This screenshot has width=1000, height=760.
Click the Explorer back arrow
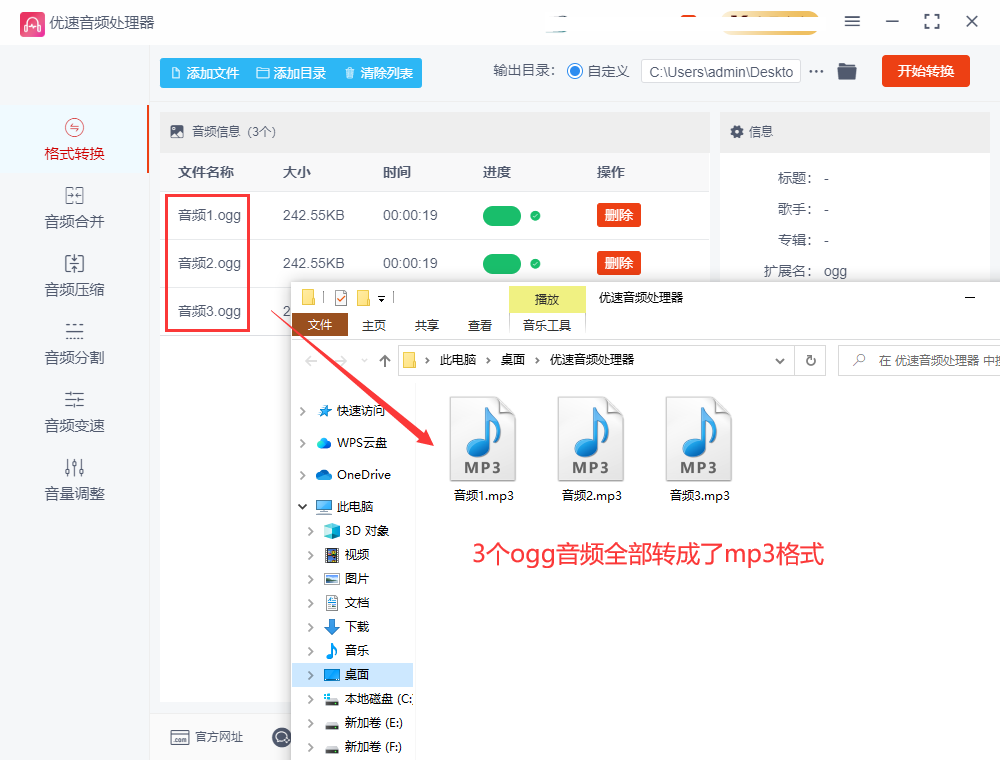(x=311, y=361)
